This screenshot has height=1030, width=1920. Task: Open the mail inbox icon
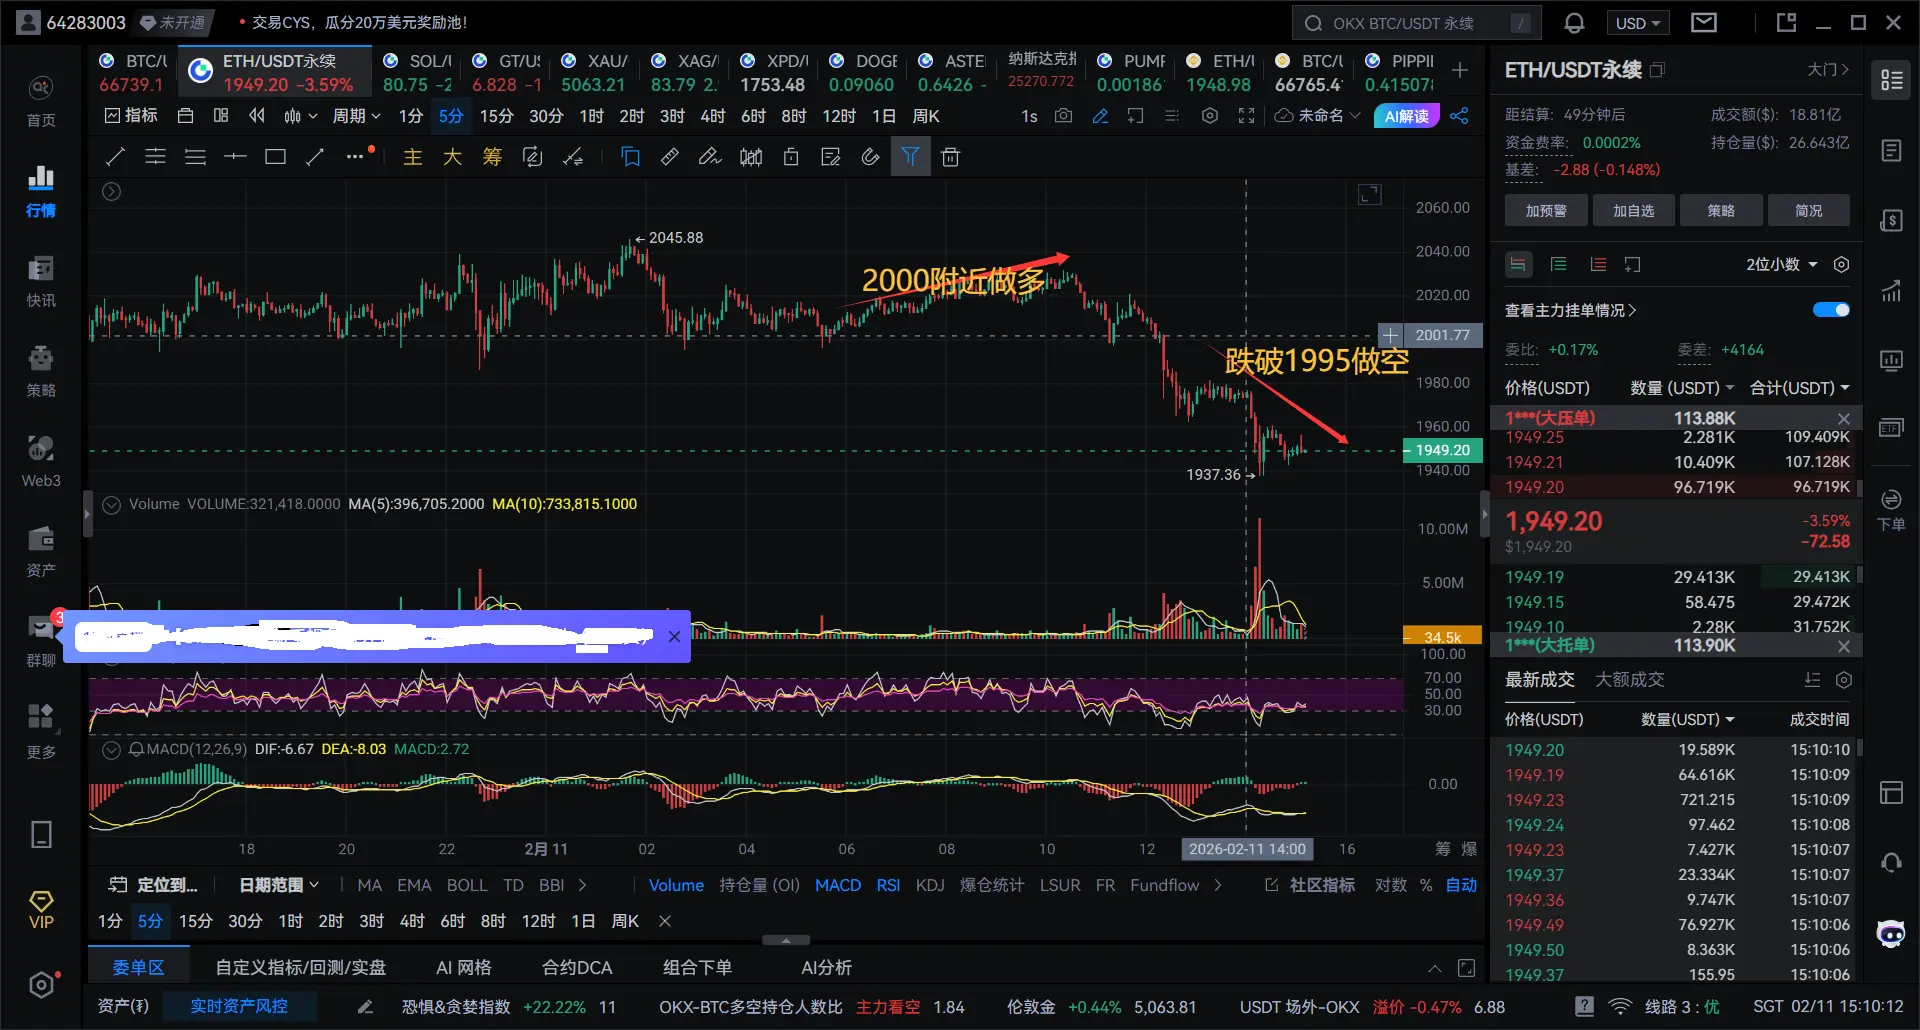pos(1704,22)
